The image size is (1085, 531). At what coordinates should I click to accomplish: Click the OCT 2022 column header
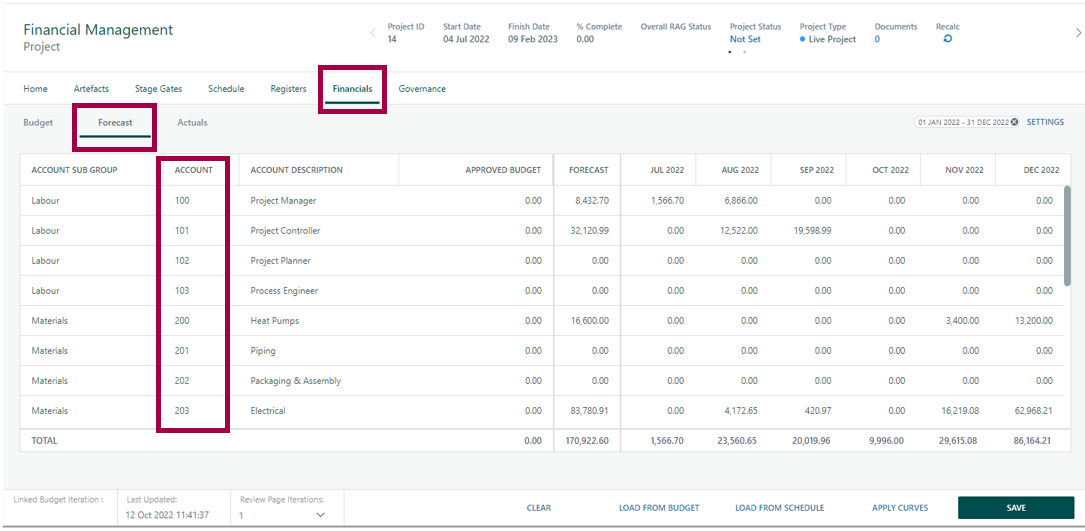point(891,170)
